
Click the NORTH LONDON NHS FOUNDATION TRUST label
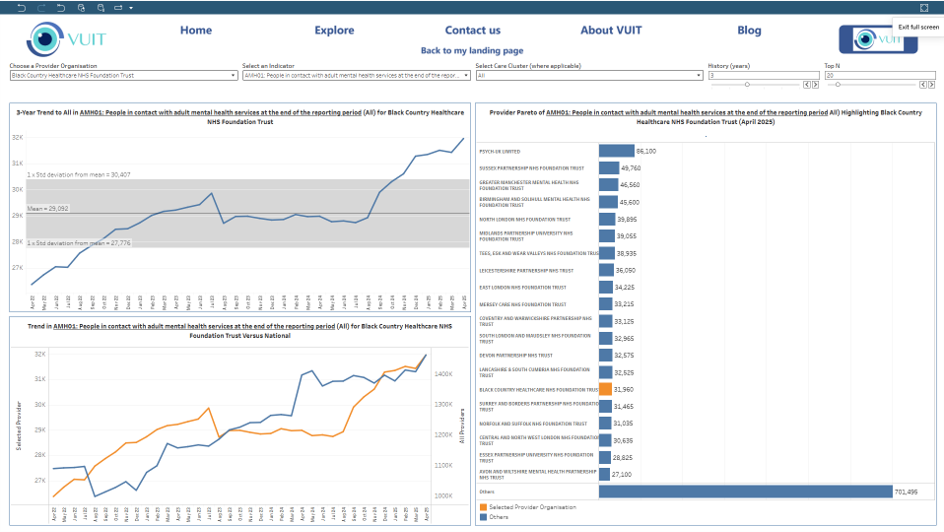point(525,220)
